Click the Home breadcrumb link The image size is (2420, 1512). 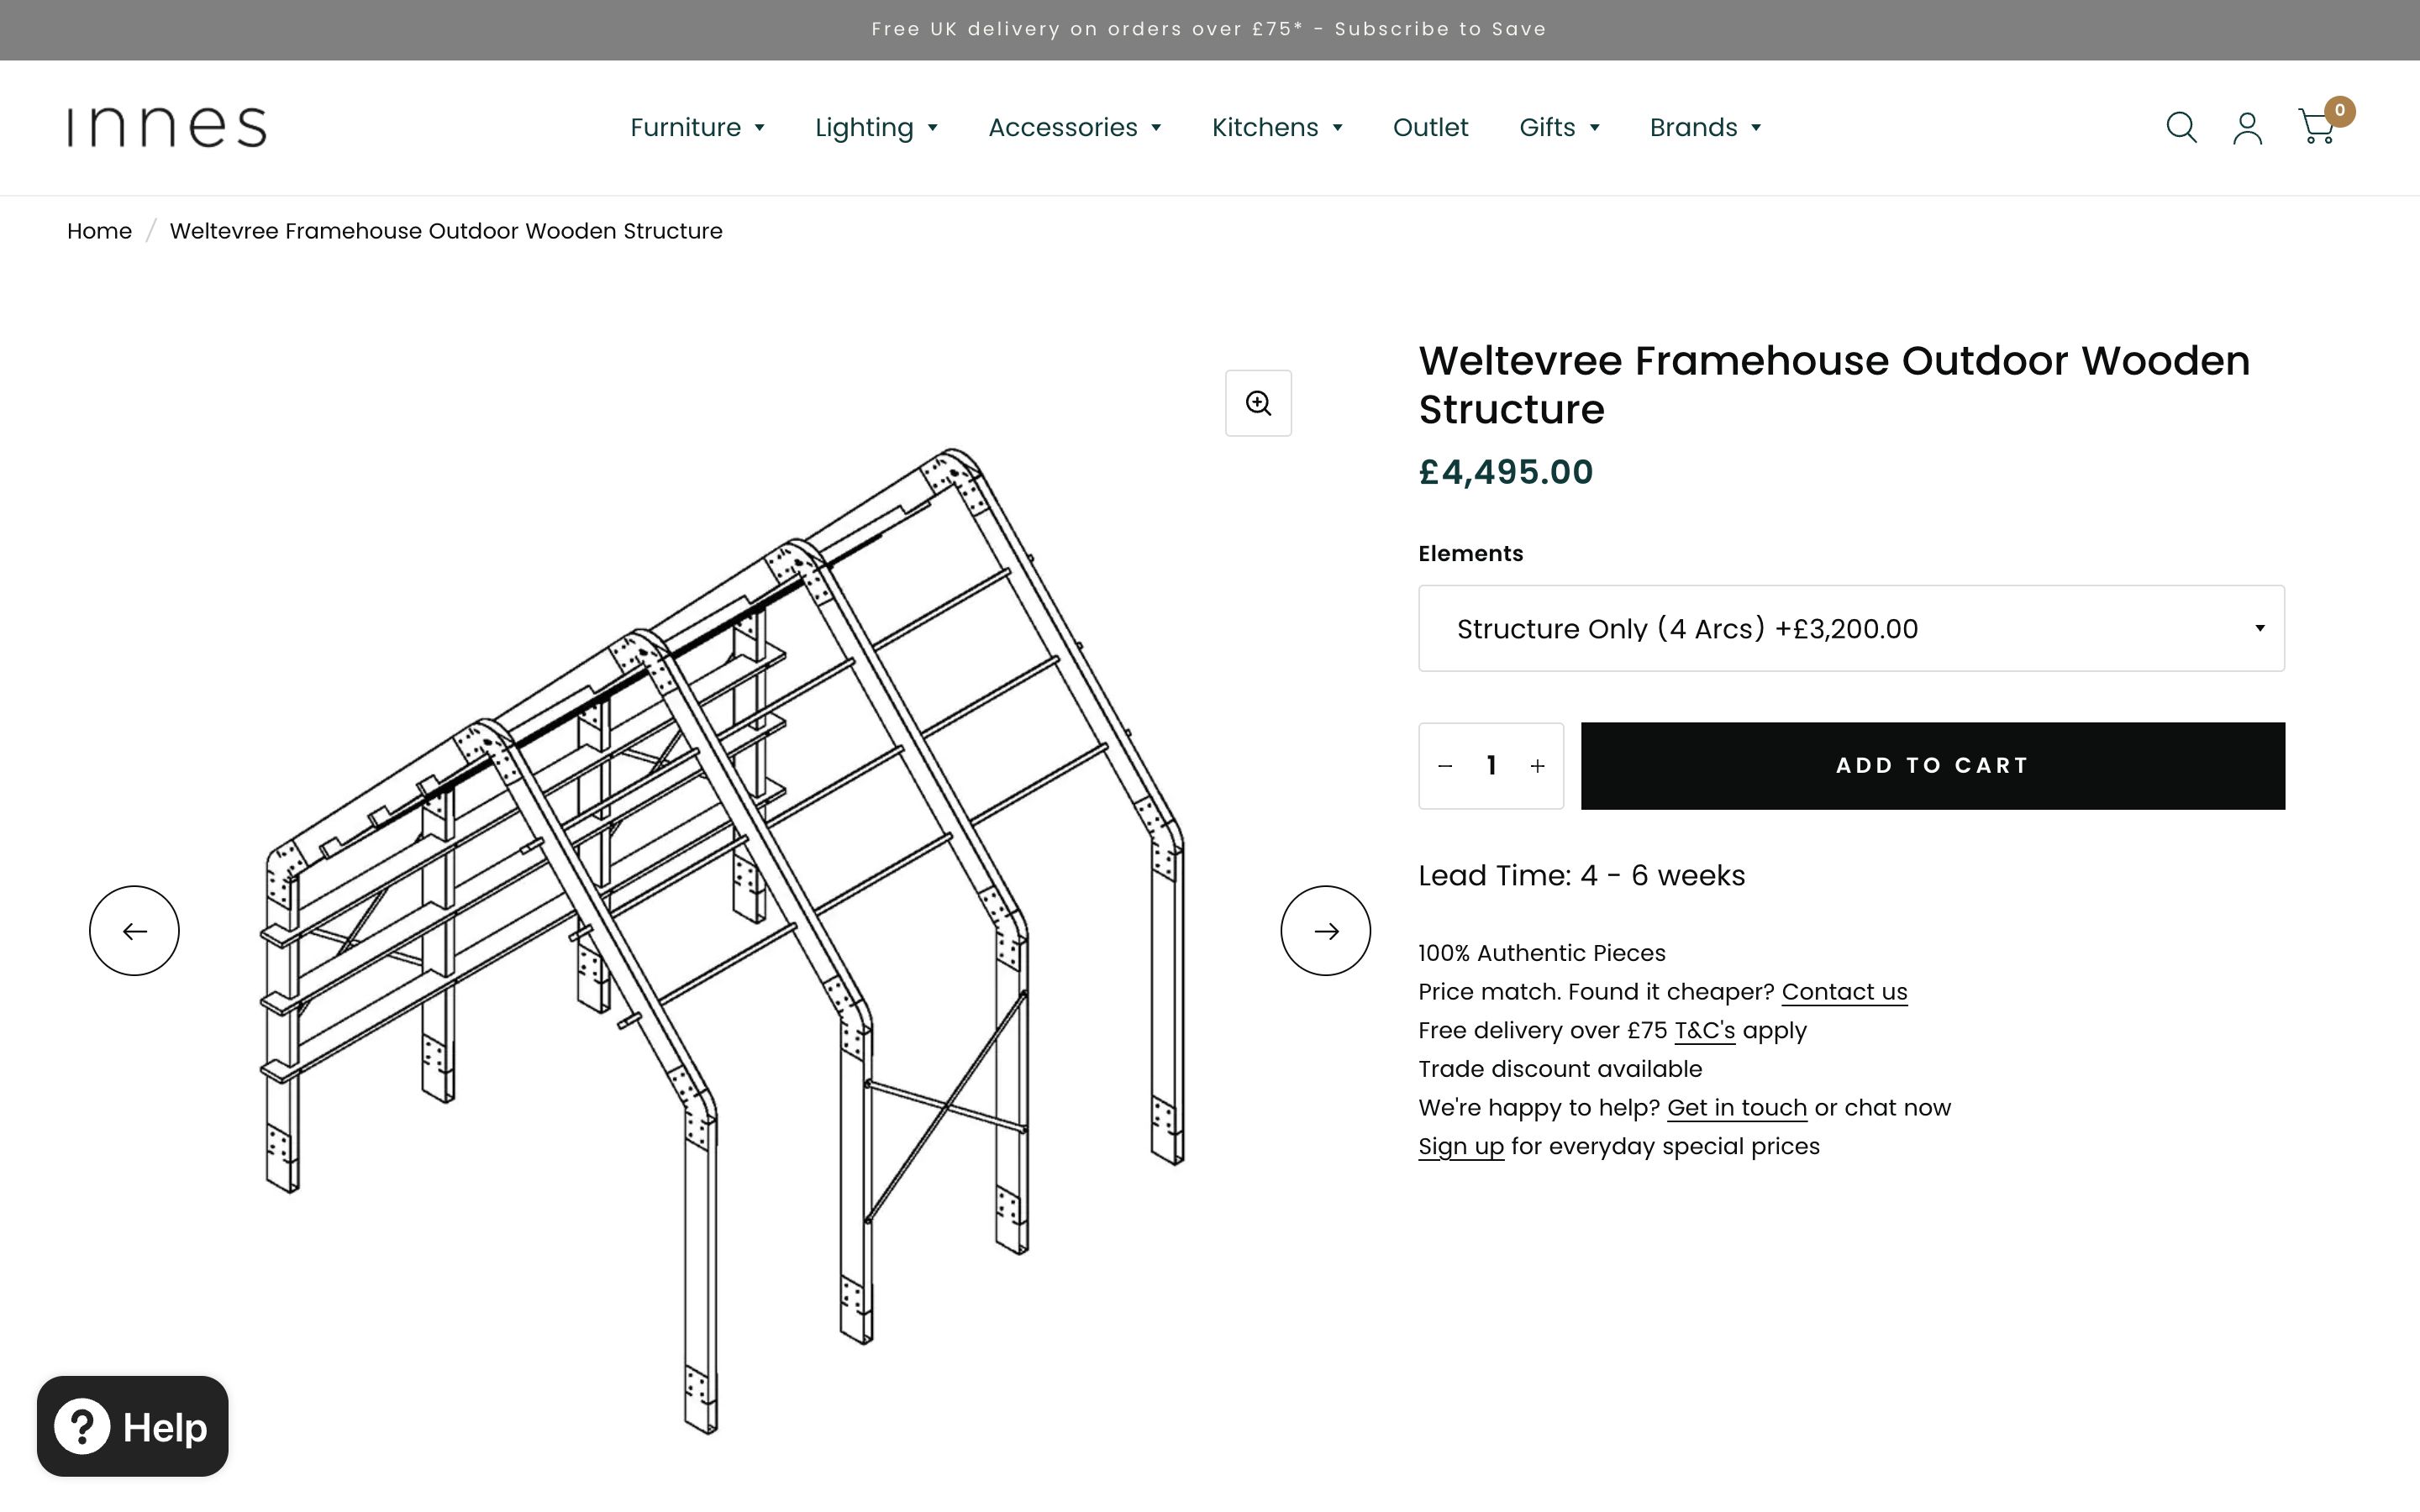tap(99, 231)
